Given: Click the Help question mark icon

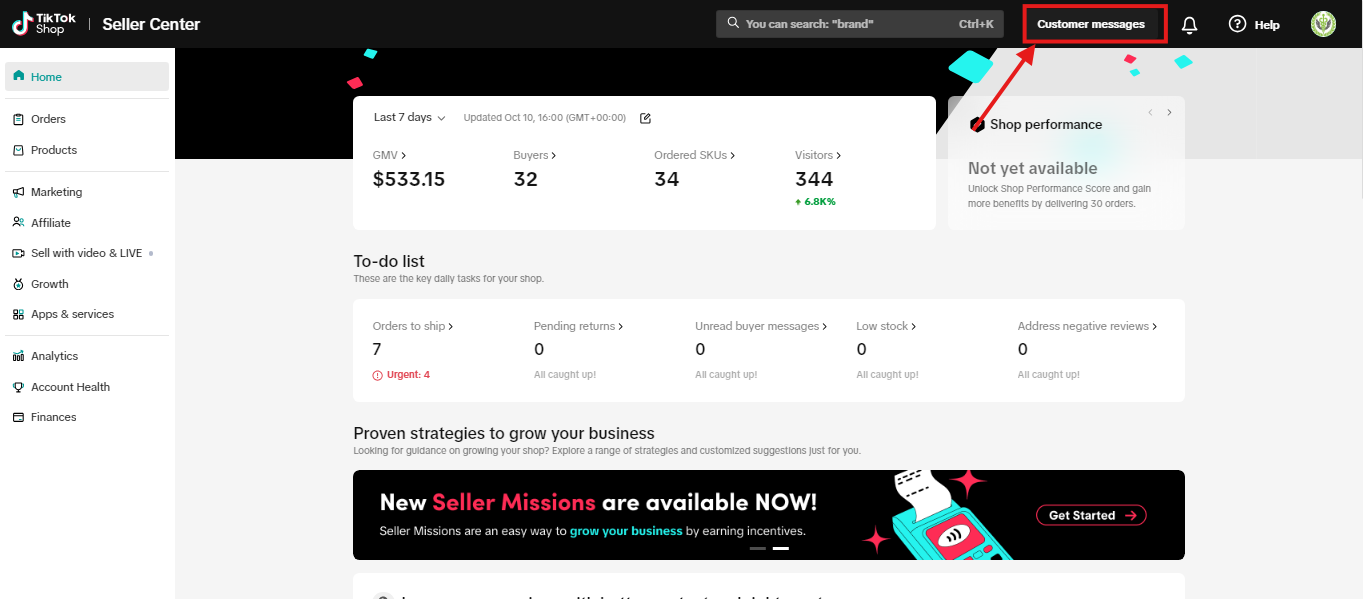Looking at the screenshot, I should pos(1237,24).
